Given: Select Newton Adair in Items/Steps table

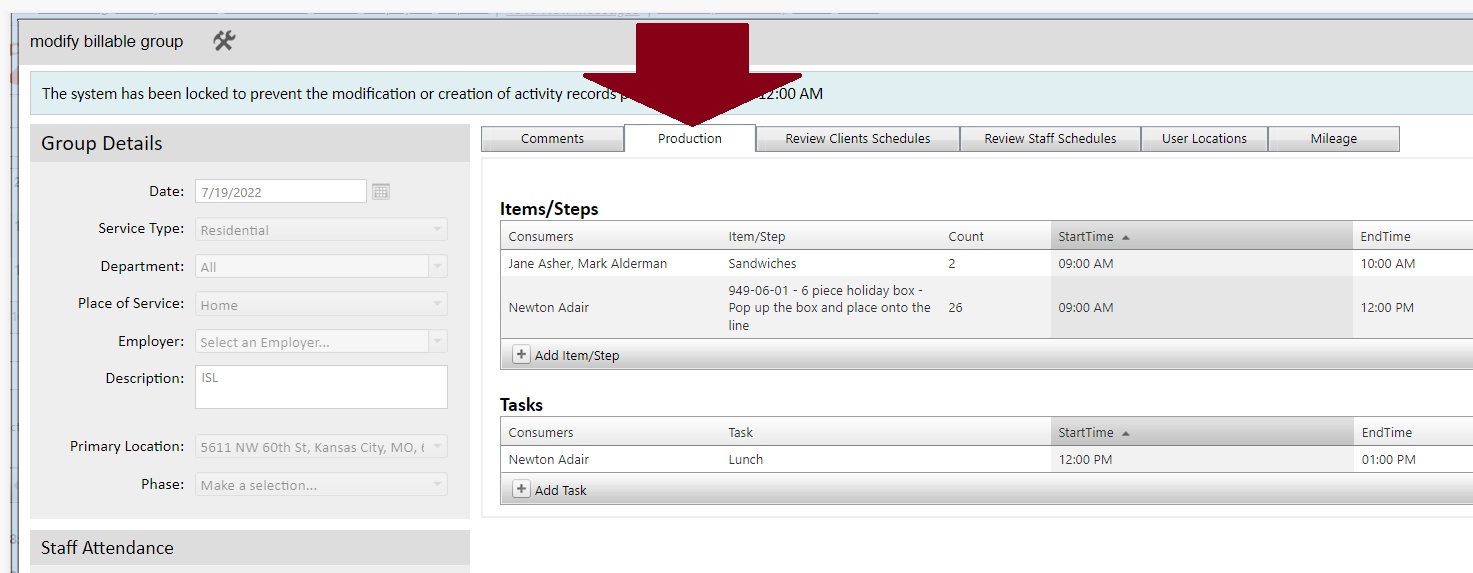Looking at the screenshot, I should click(x=549, y=307).
